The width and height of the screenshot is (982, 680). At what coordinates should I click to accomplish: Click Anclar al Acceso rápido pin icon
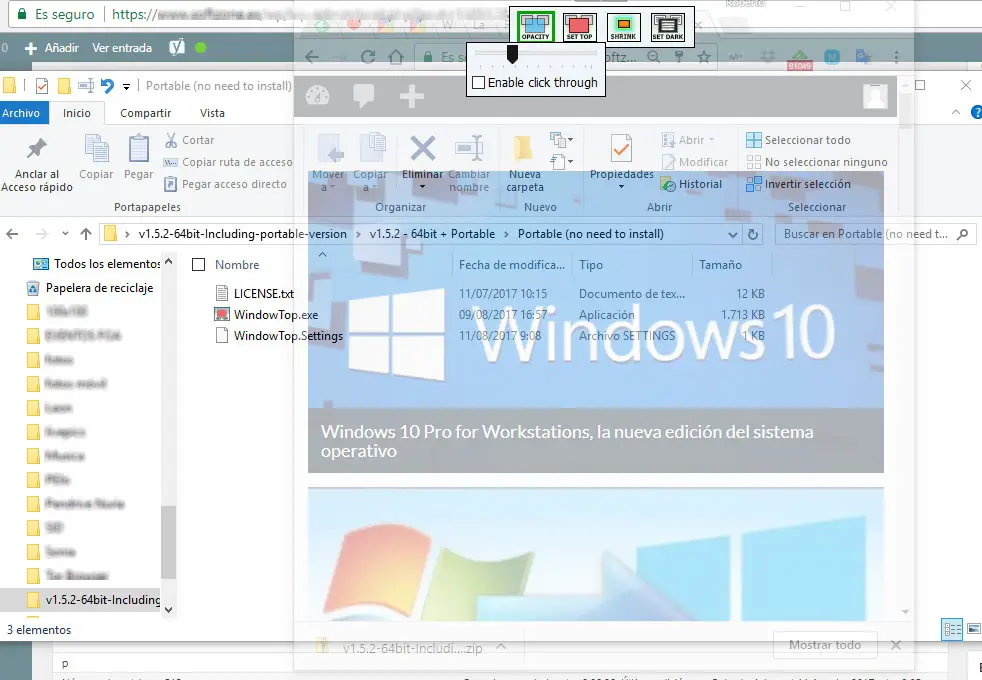click(36, 149)
